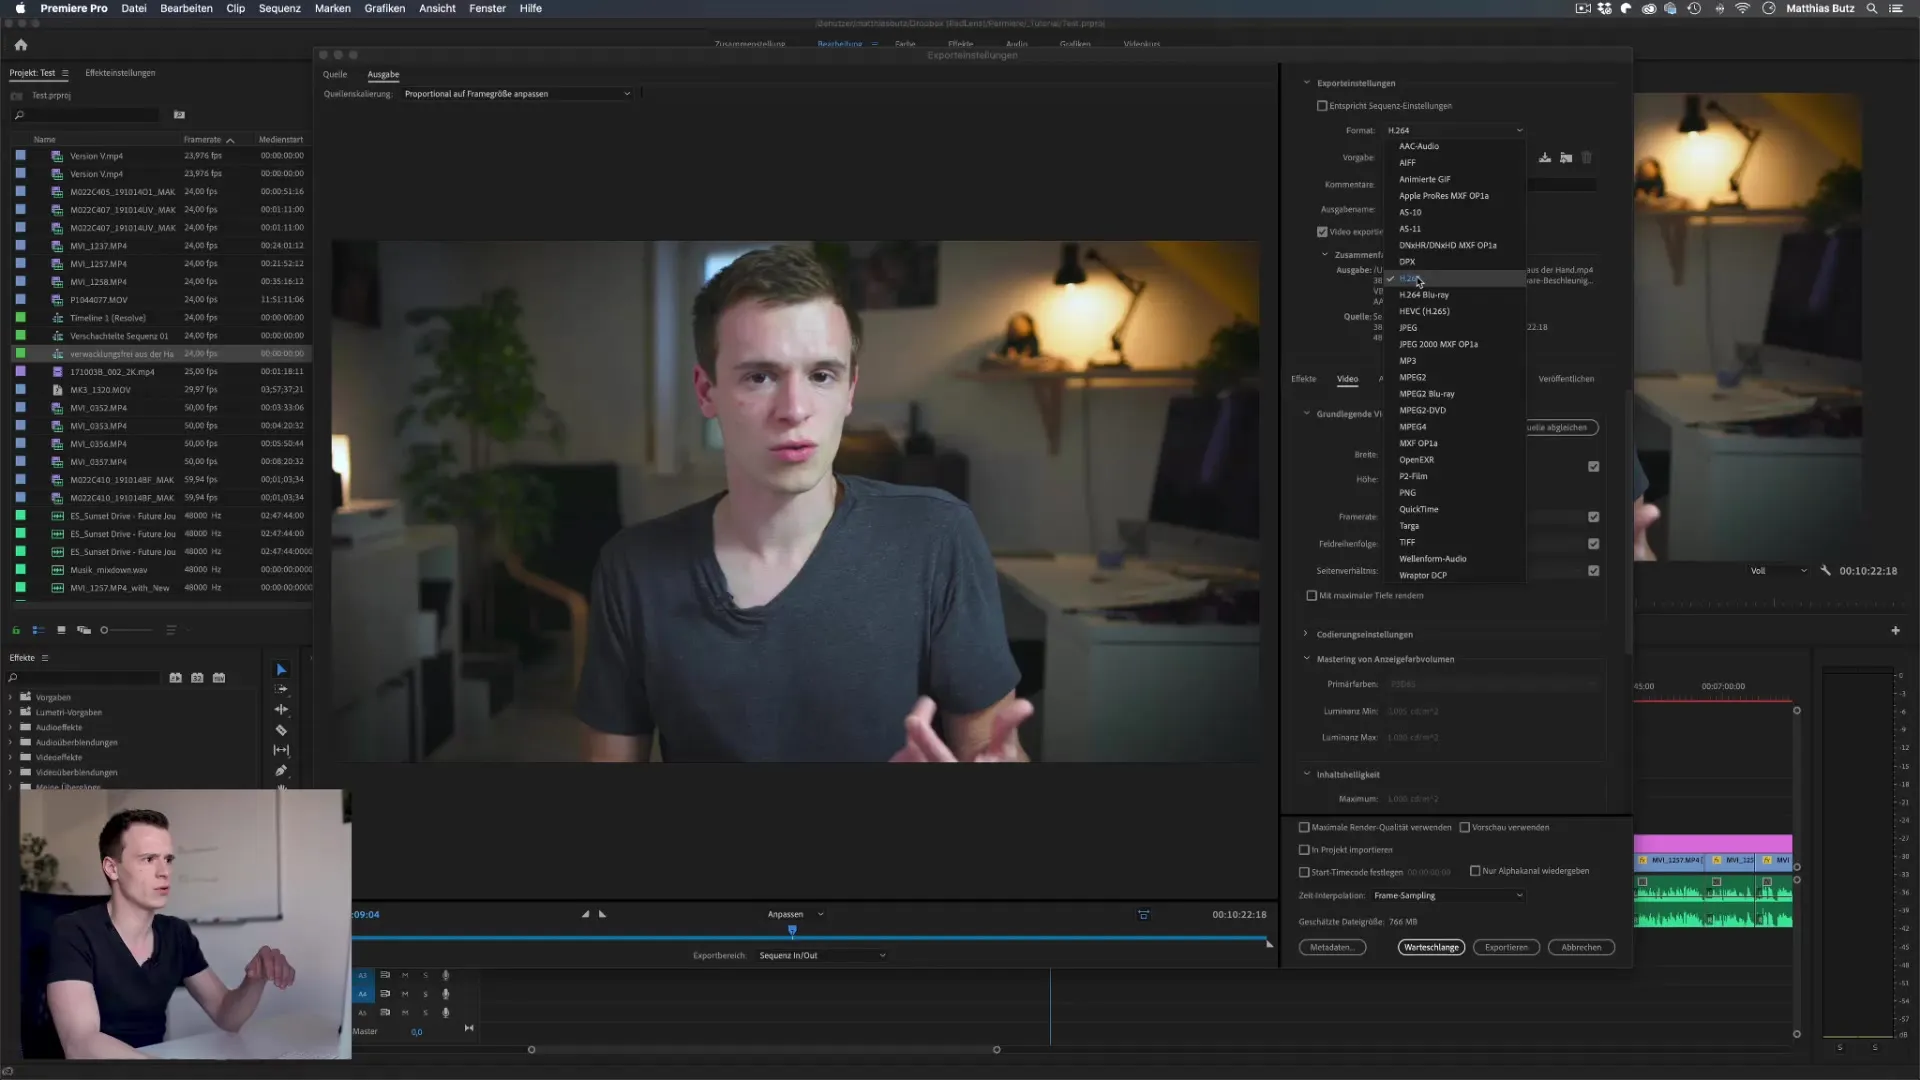
Task: Open Zeit-Interpolation Frame-Sampling dropdown
Action: pyautogui.click(x=1447, y=896)
